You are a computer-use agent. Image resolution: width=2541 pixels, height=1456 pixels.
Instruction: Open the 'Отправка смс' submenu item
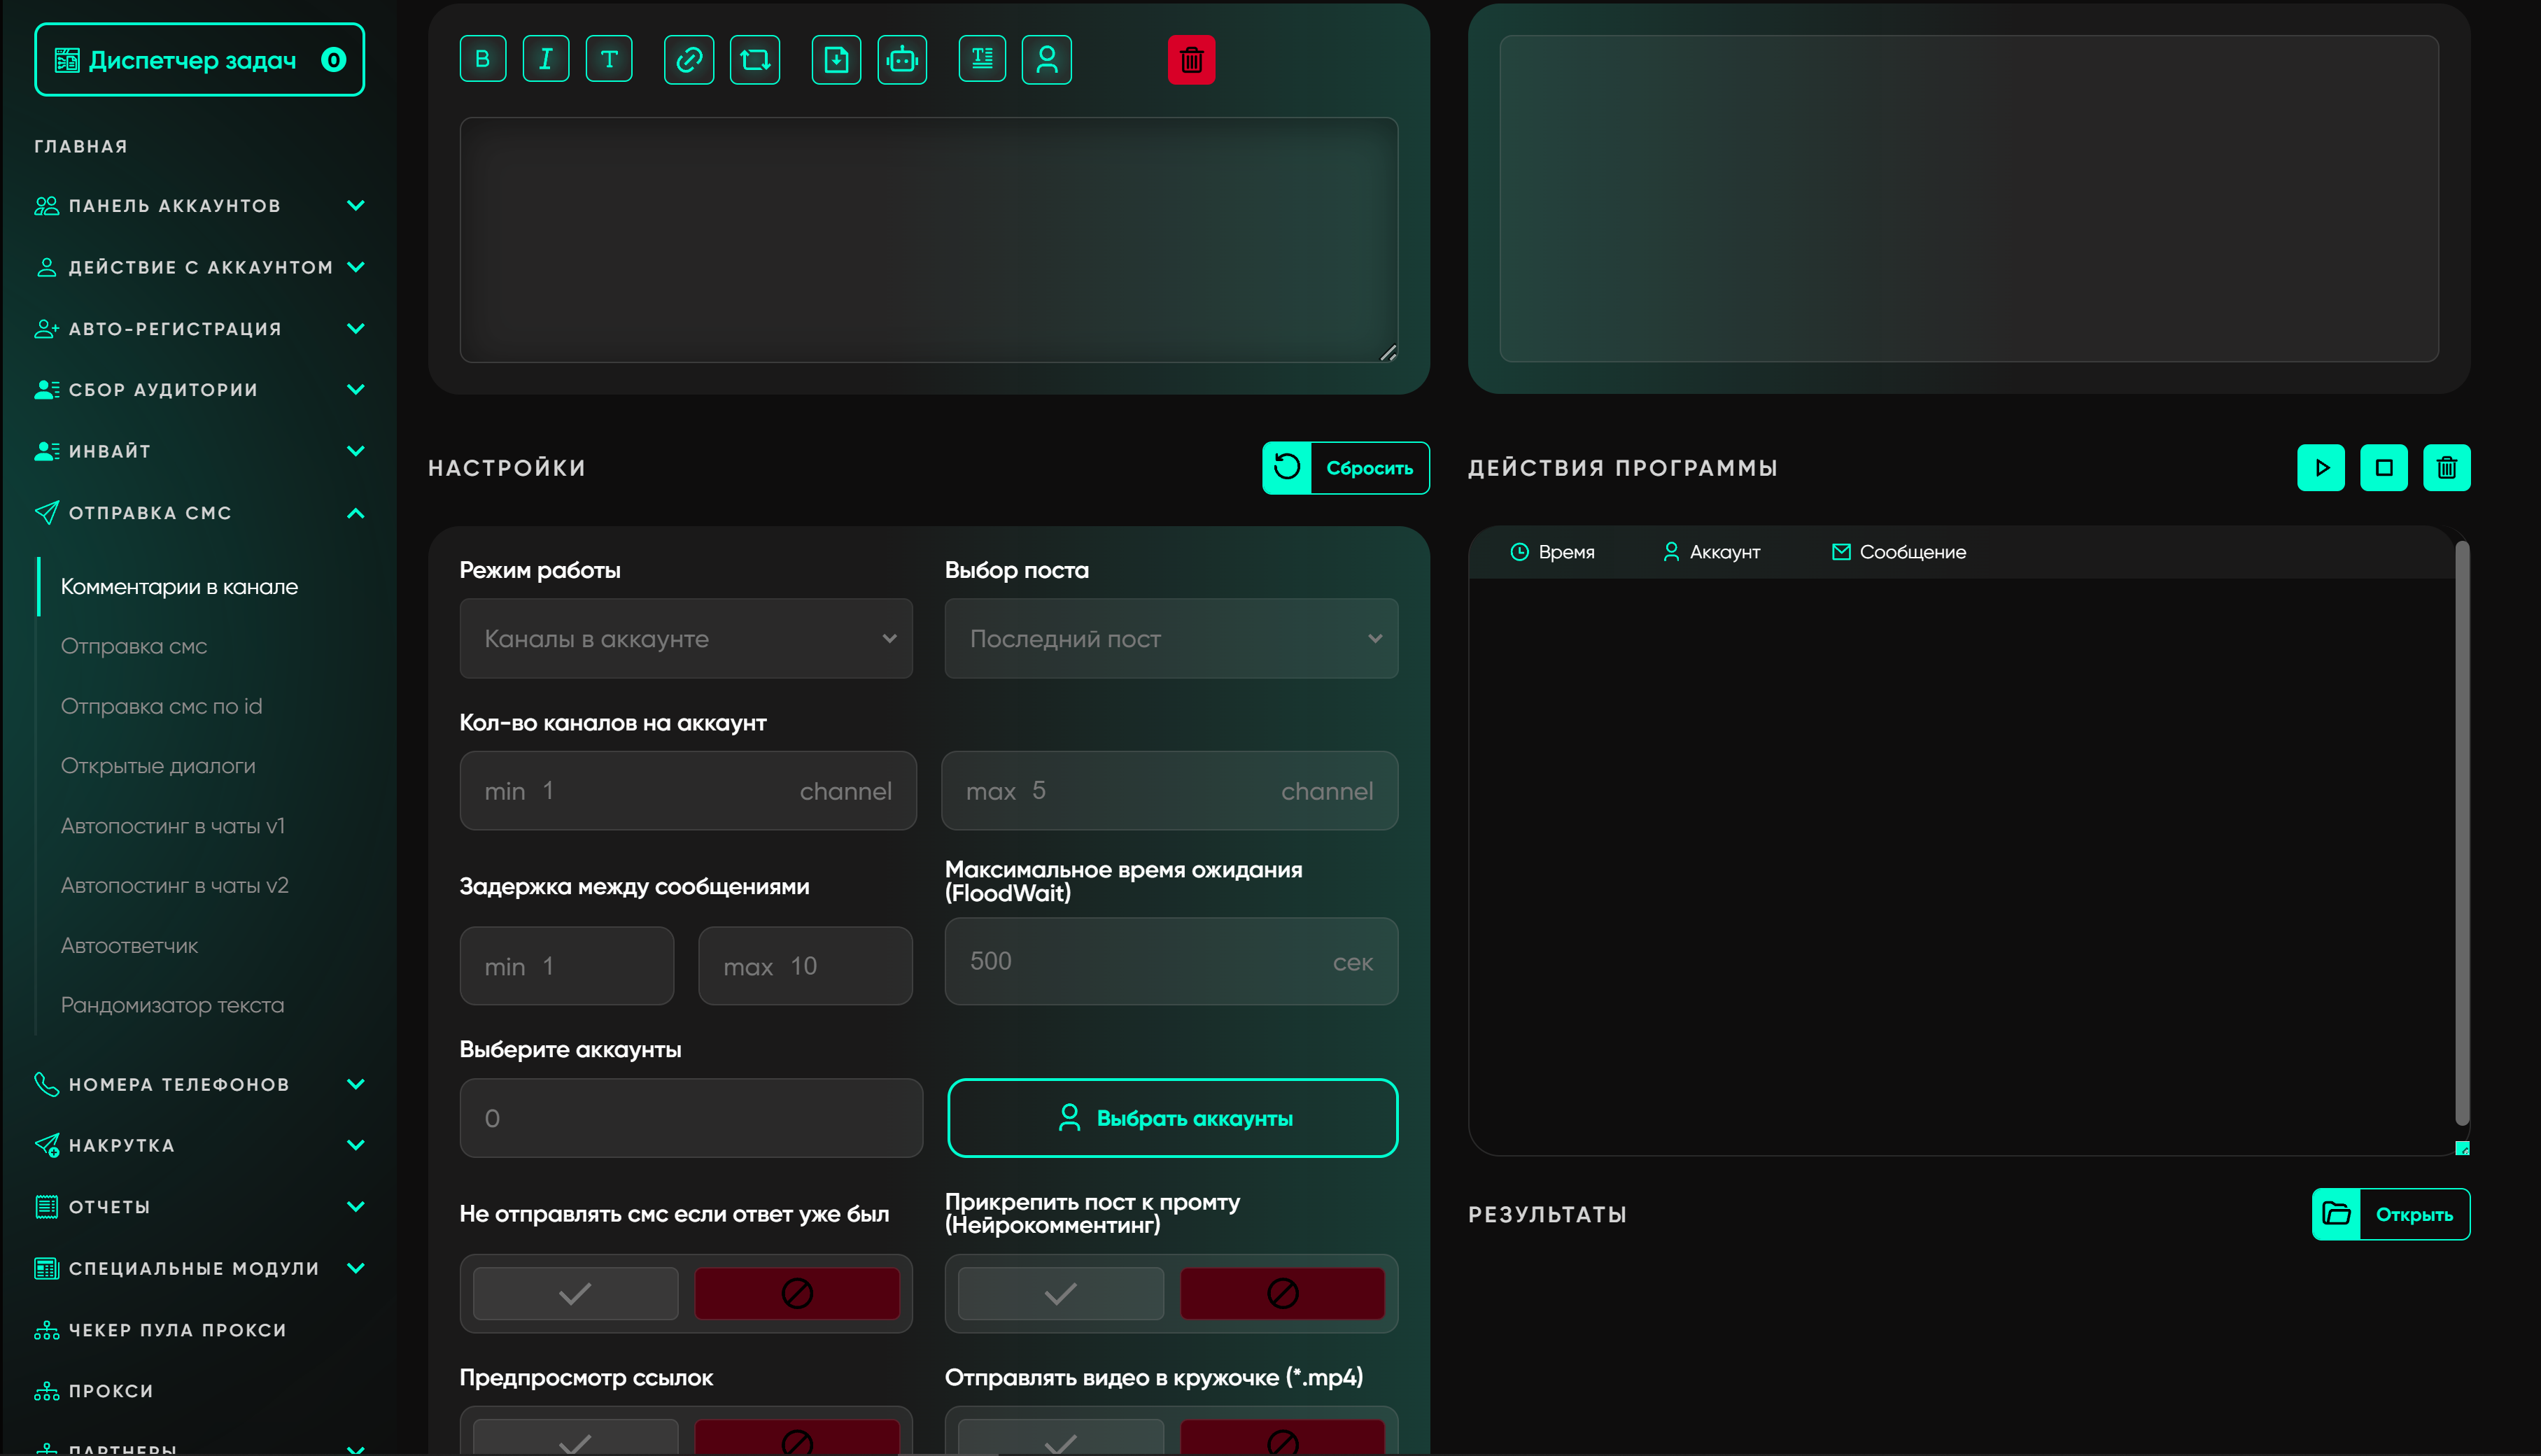pos(134,646)
